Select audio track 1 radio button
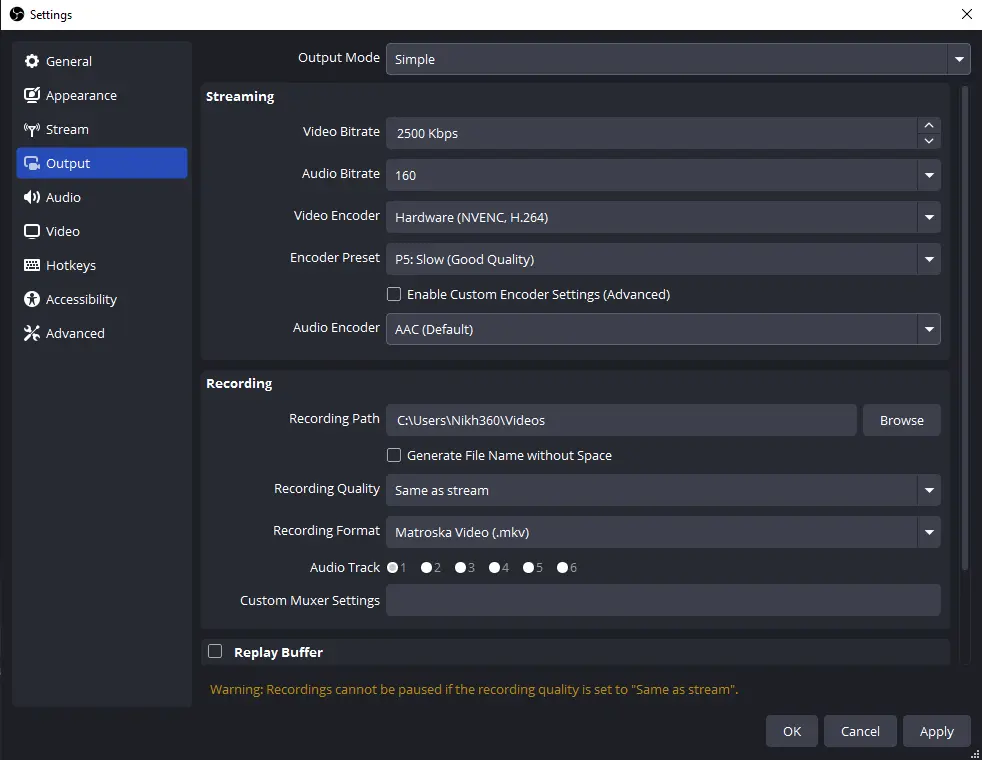 click(393, 568)
